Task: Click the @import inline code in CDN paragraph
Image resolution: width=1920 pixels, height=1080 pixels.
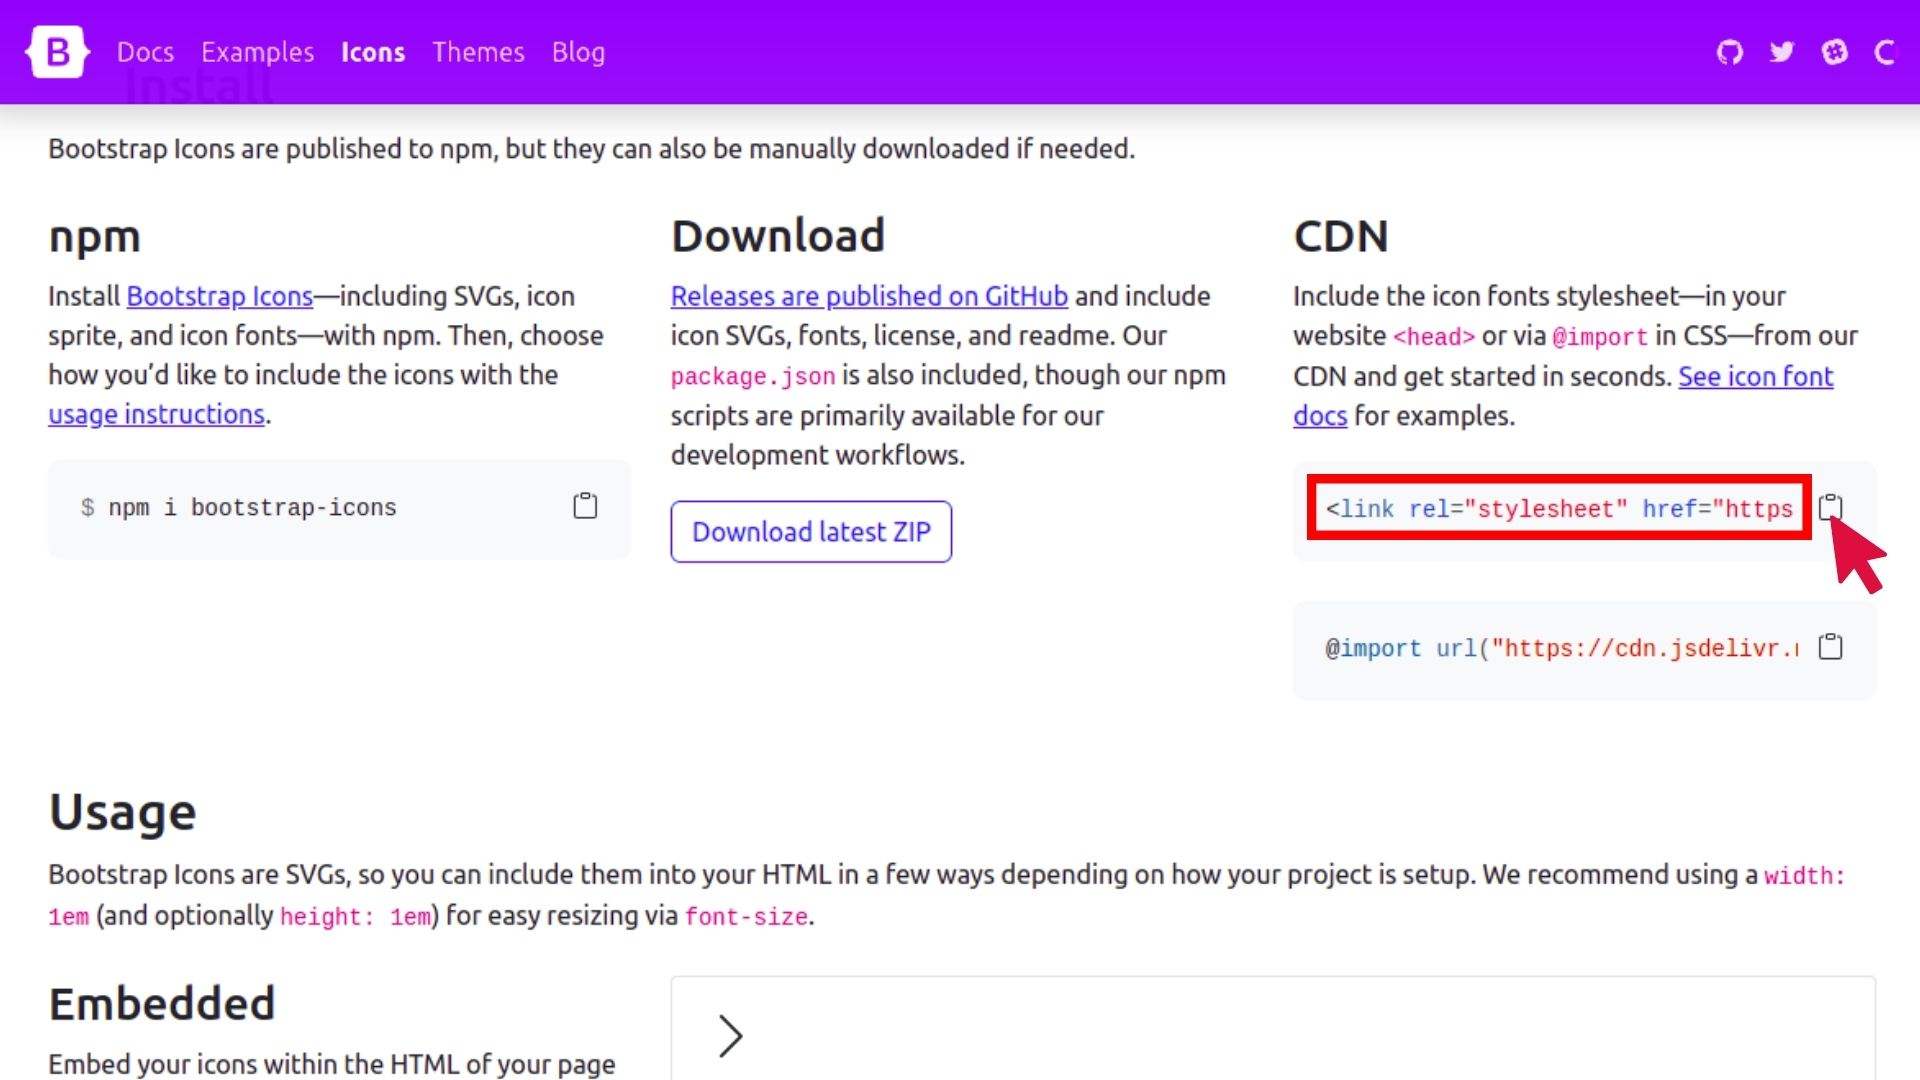Action: pos(1600,337)
